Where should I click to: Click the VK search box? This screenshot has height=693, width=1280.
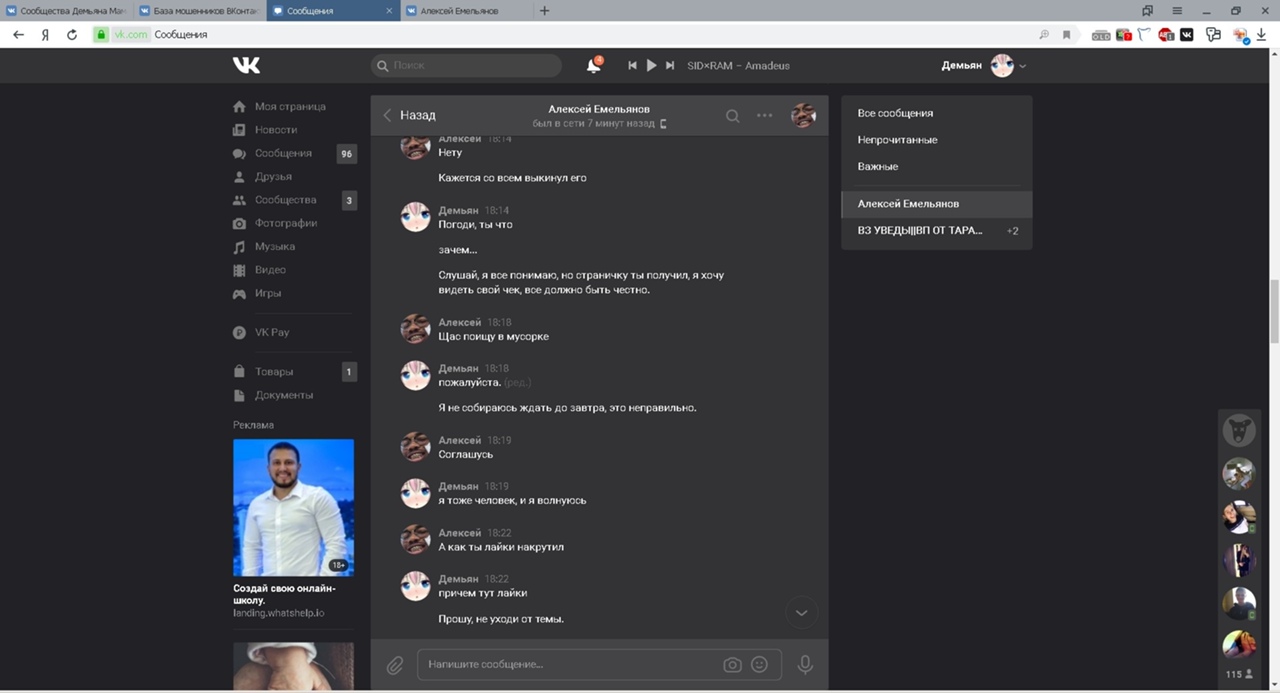click(466, 66)
